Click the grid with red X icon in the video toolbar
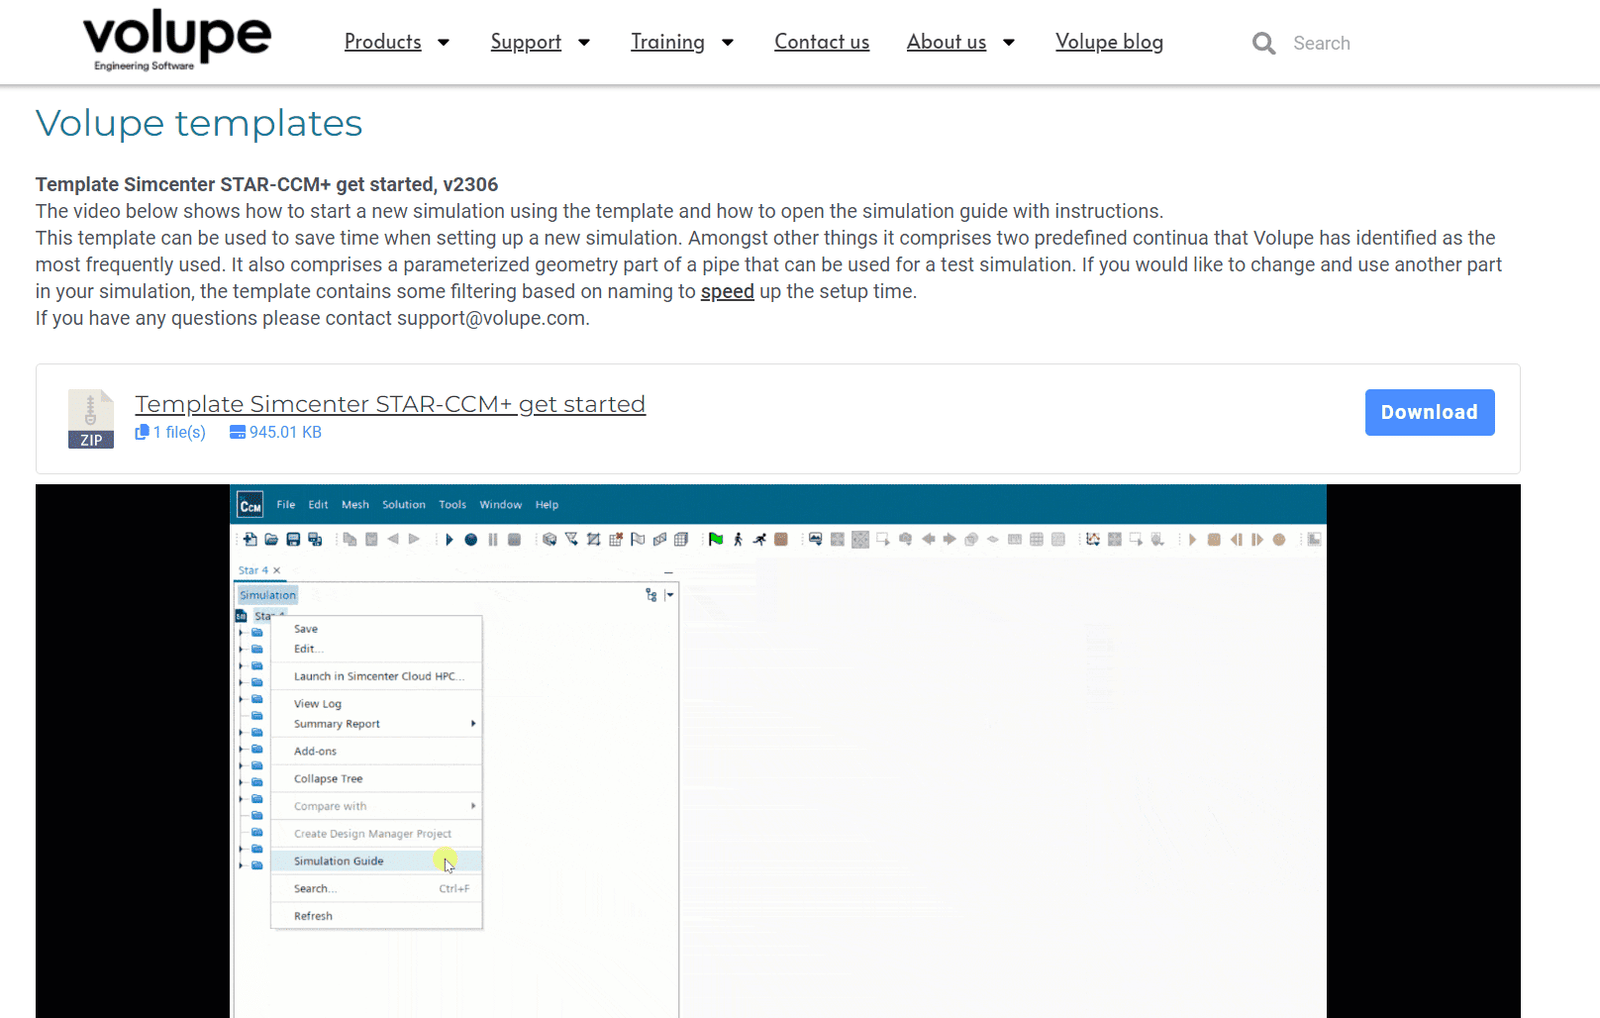 point(616,539)
